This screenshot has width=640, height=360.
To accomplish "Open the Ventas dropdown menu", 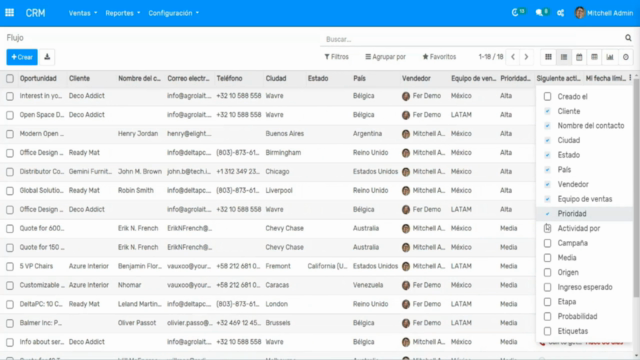I will click(x=83, y=13).
